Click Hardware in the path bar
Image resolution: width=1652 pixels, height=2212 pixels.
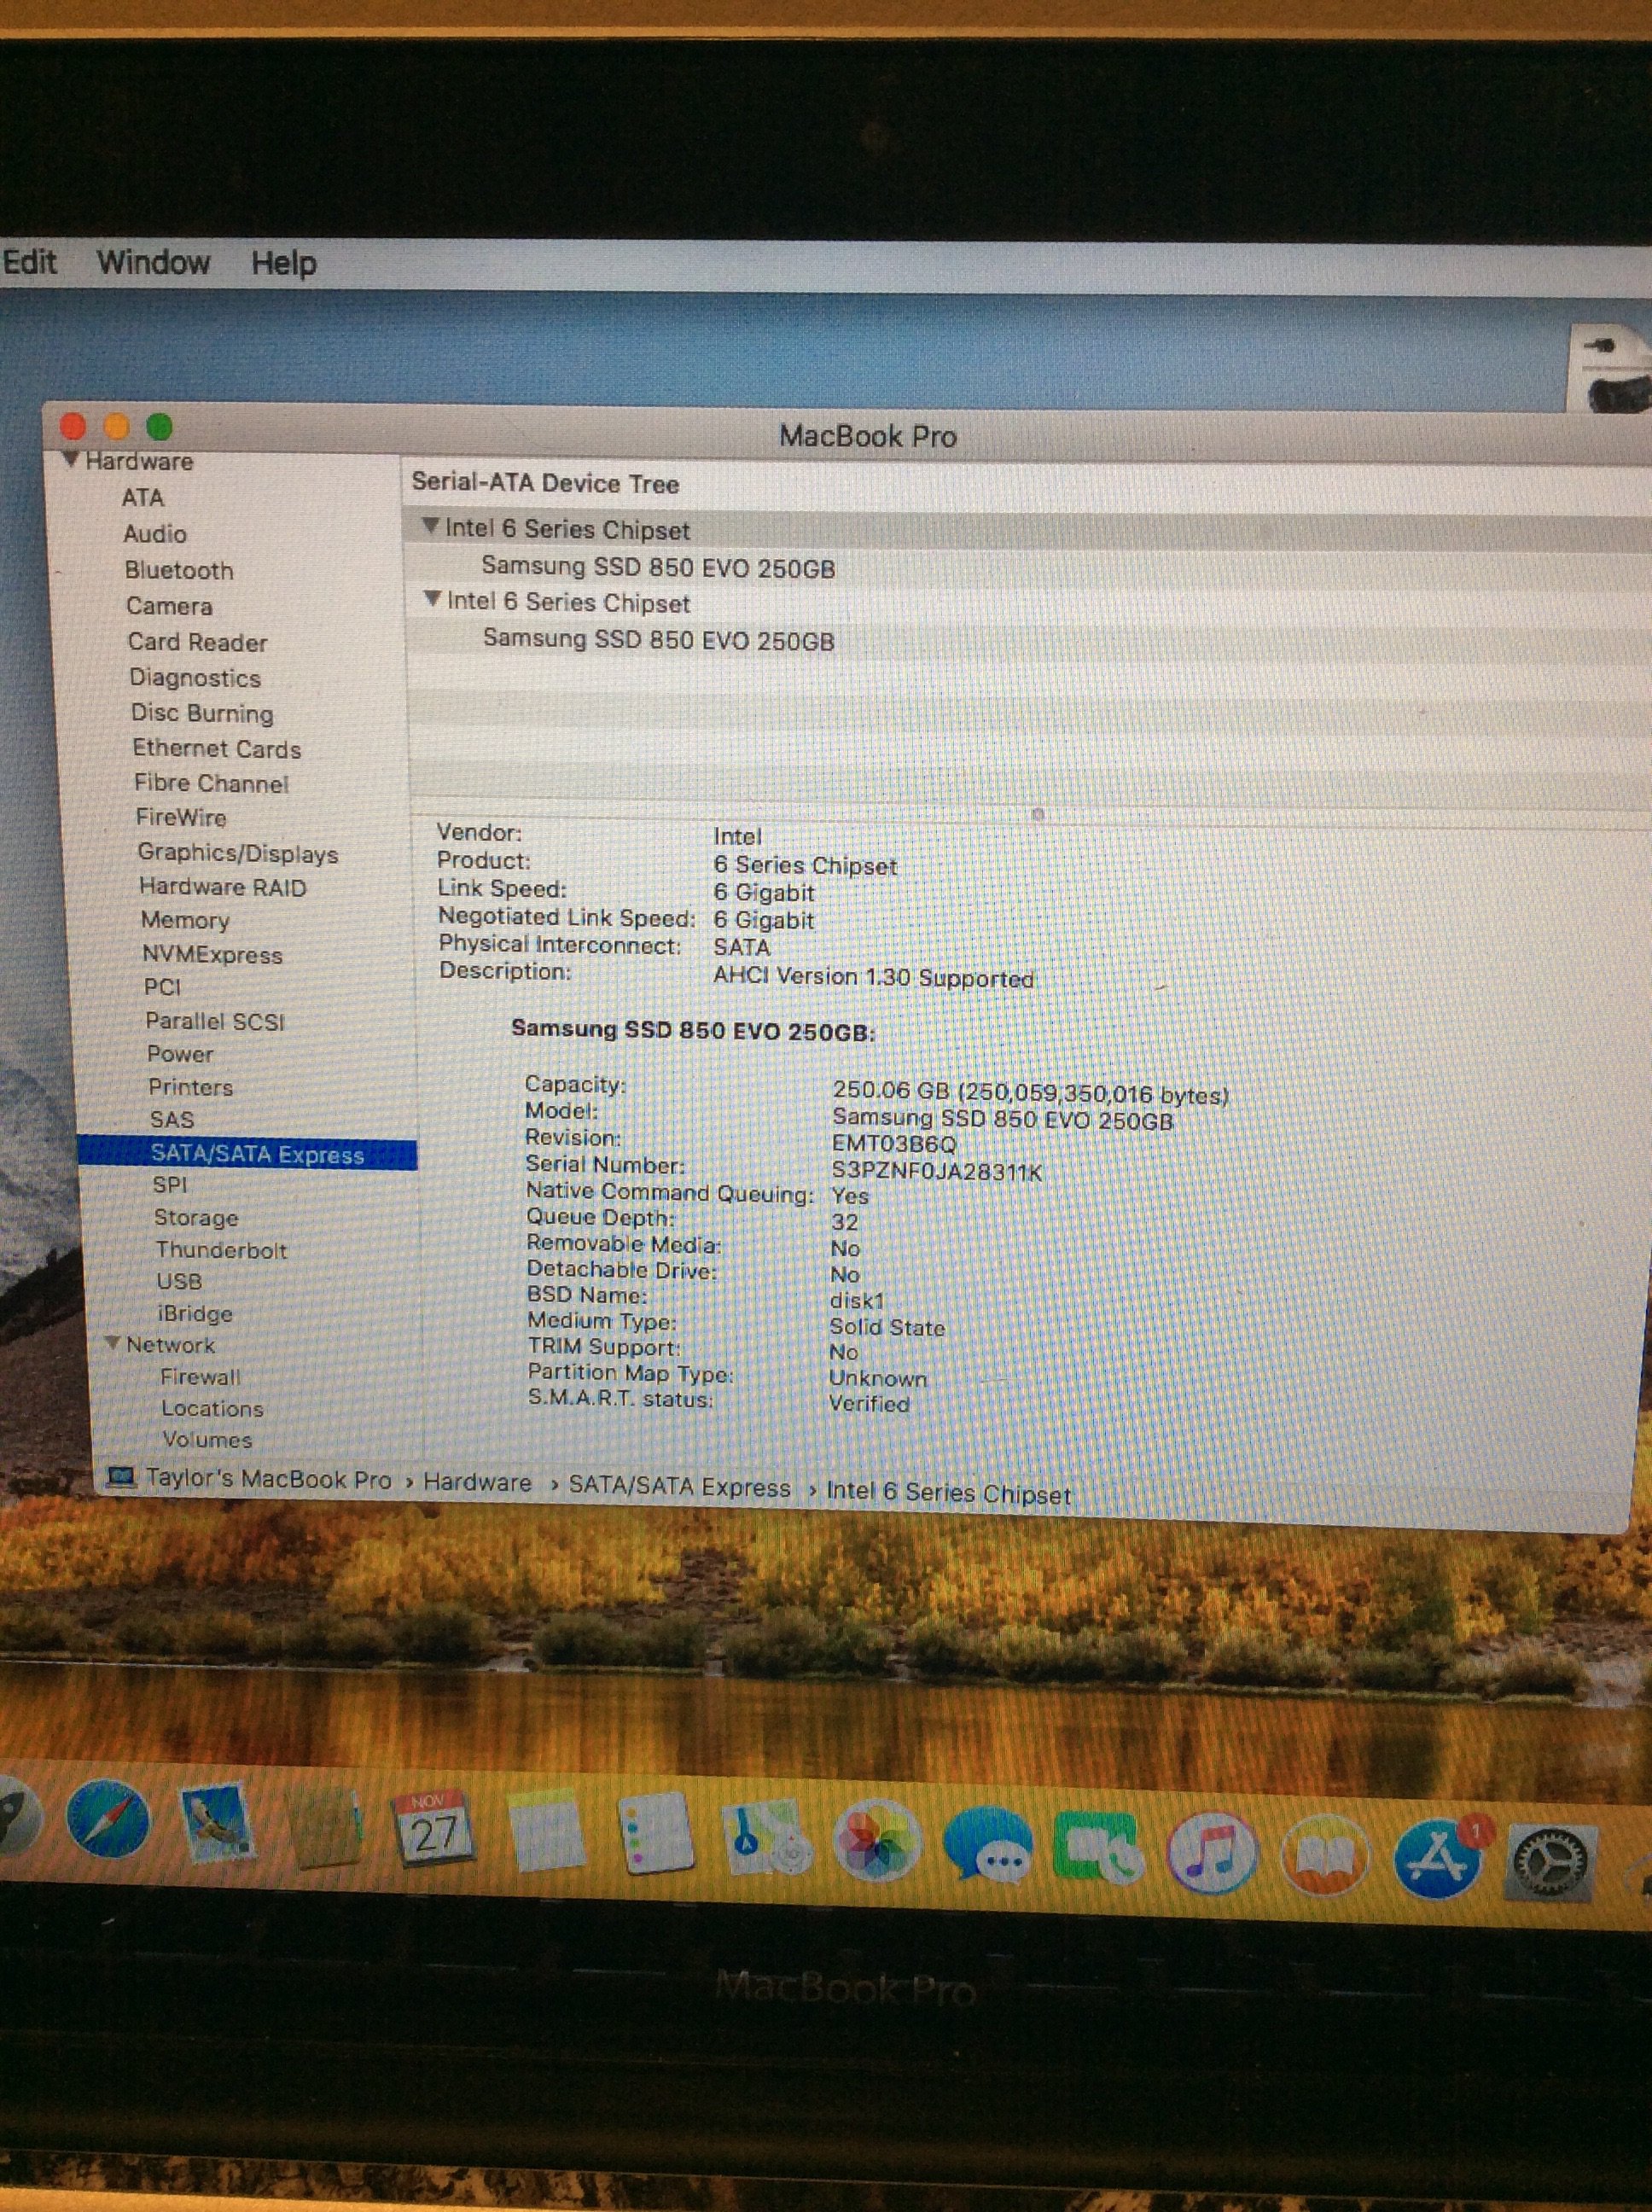[477, 1482]
